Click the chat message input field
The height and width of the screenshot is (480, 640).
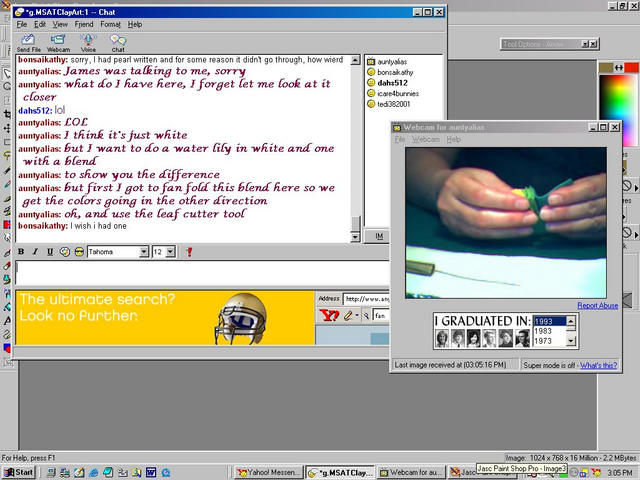pyautogui.click(x=202, y=273)
